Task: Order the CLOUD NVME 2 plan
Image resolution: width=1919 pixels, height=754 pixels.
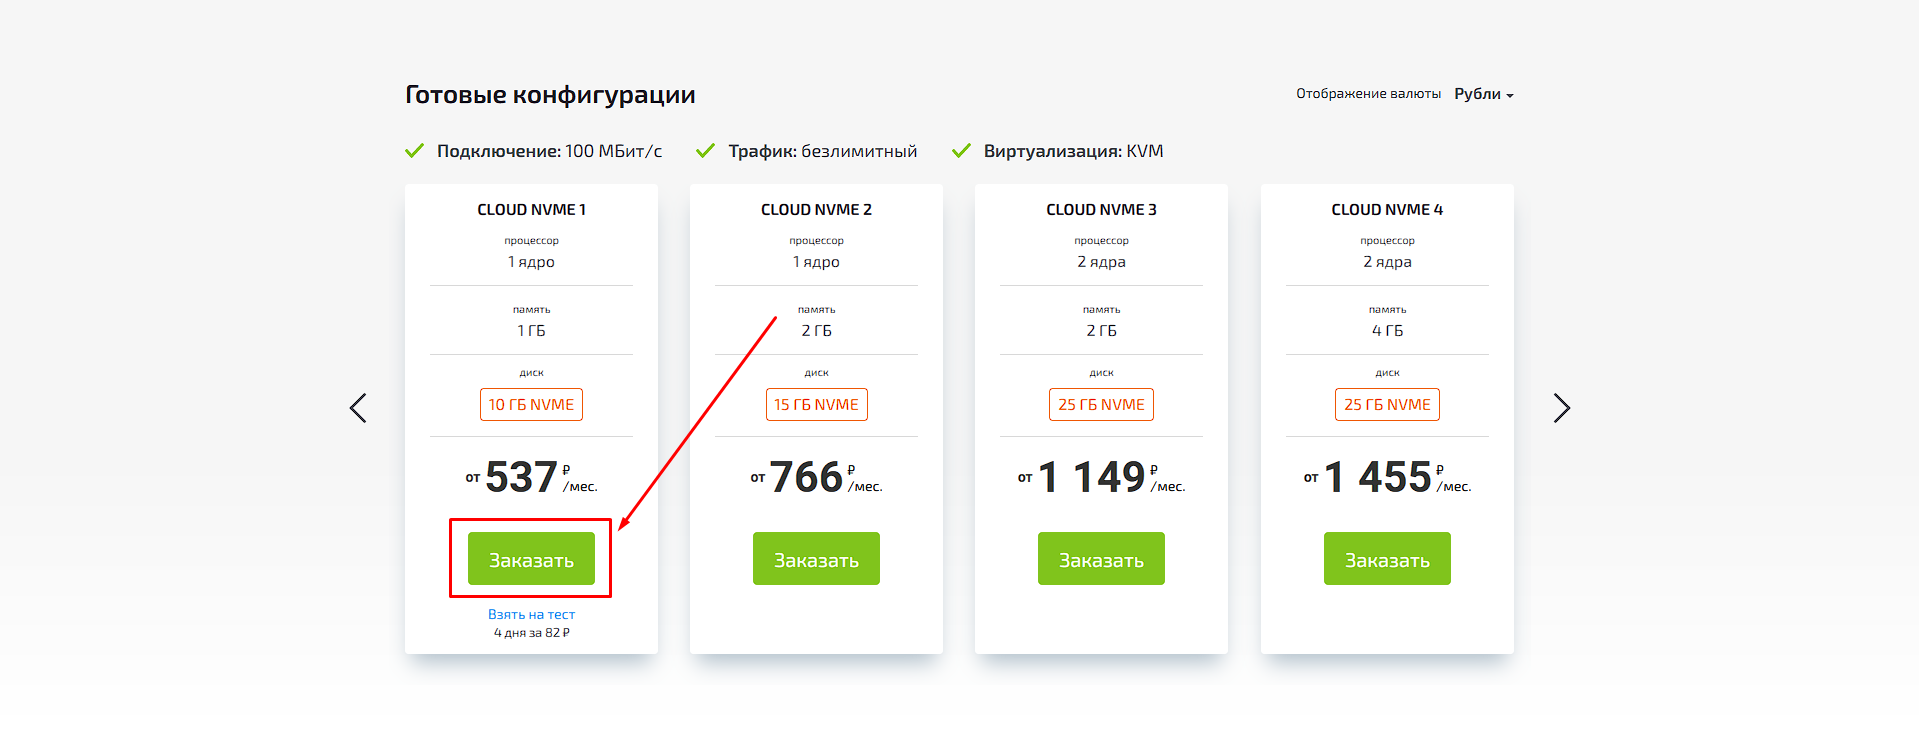Action: (816, 559)
